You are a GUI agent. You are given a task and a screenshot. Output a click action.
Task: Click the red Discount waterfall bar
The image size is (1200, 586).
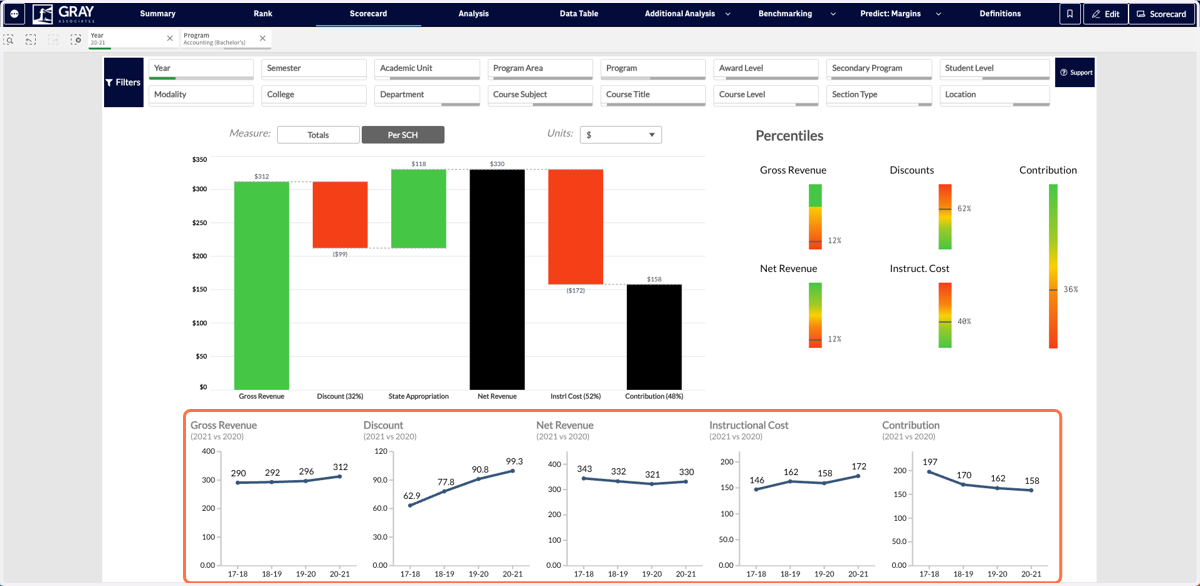tap(340, 215)
